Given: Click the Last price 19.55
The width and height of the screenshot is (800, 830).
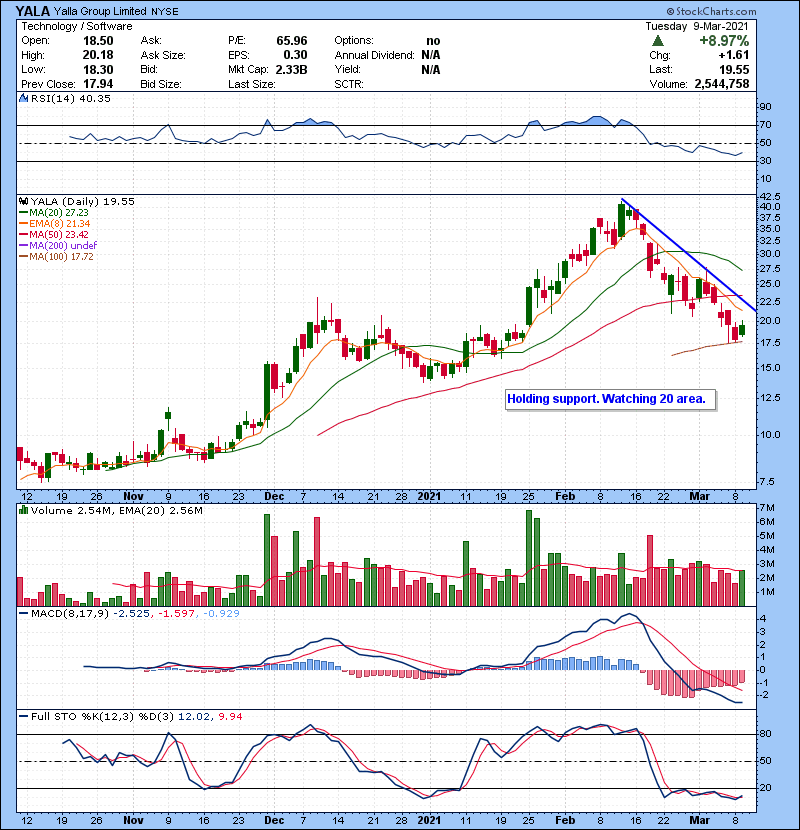Looking at the screenshot, I should click(734, 70).
